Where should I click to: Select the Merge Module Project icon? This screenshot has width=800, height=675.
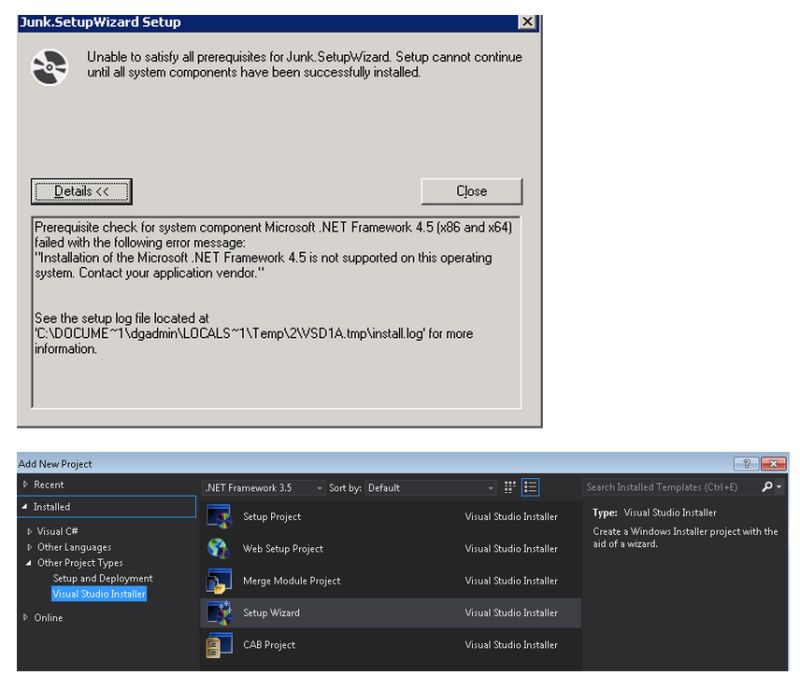(x=222, y=581)
